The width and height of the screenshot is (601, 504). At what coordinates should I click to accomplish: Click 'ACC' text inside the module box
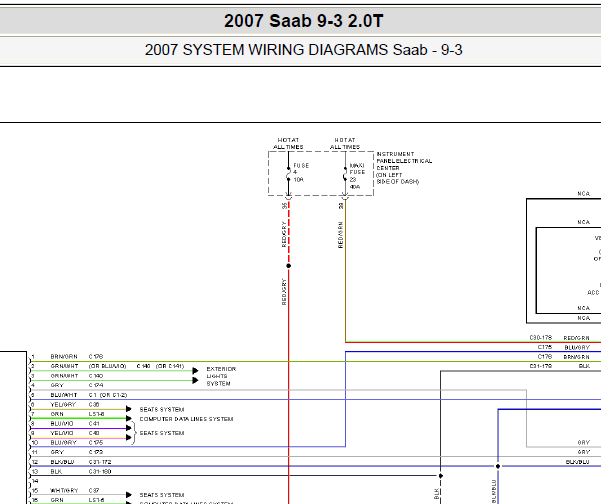[593, 292]
